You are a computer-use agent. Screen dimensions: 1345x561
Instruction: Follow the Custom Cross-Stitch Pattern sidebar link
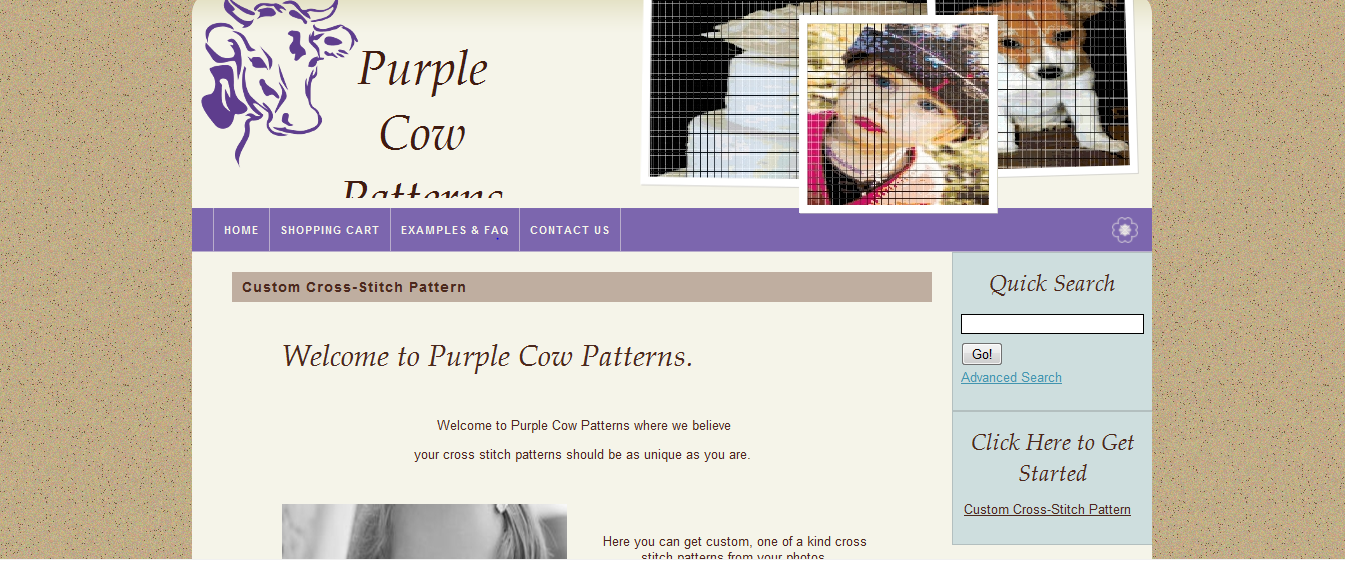[x=1047, y=509]
